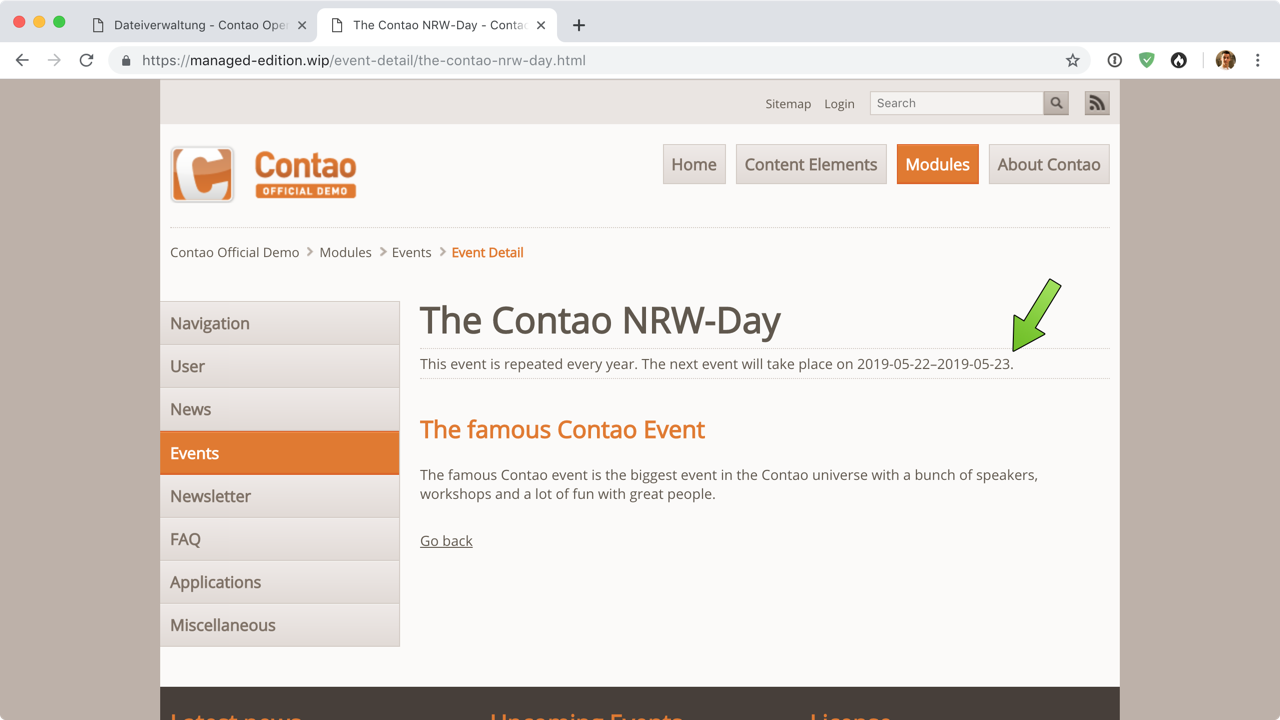The image size is (1280, 720).
Task: Open Chrome three-dot menu
Action: [x=1258, y=60]
